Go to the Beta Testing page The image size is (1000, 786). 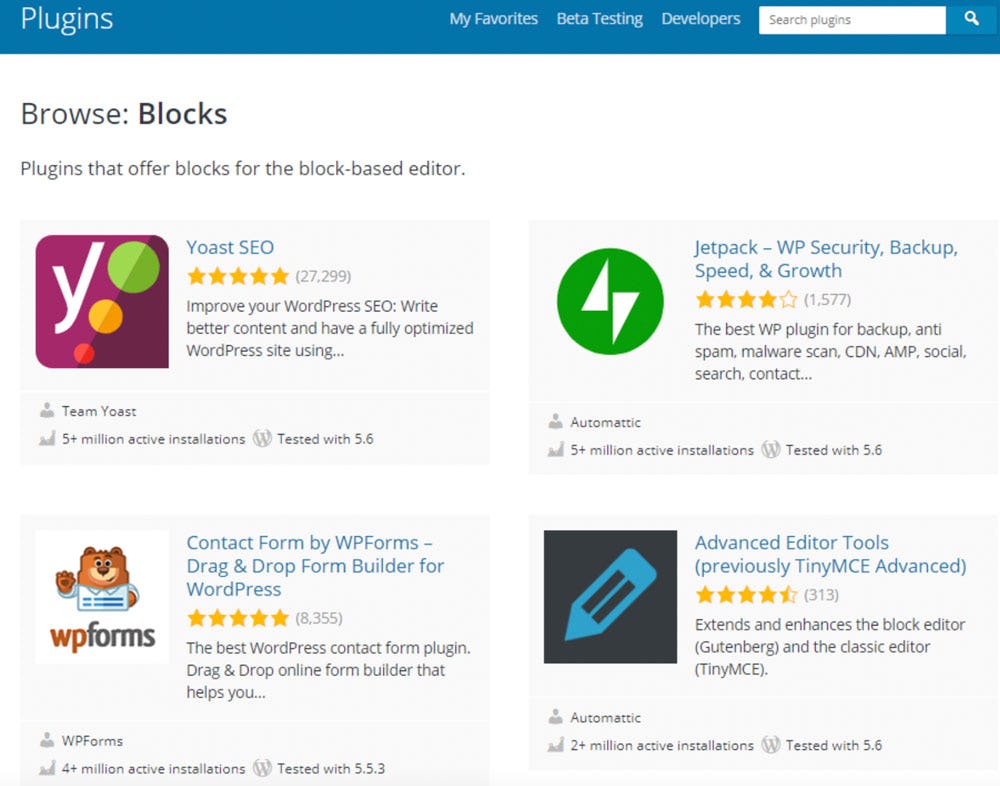click(x=599, y=19)
